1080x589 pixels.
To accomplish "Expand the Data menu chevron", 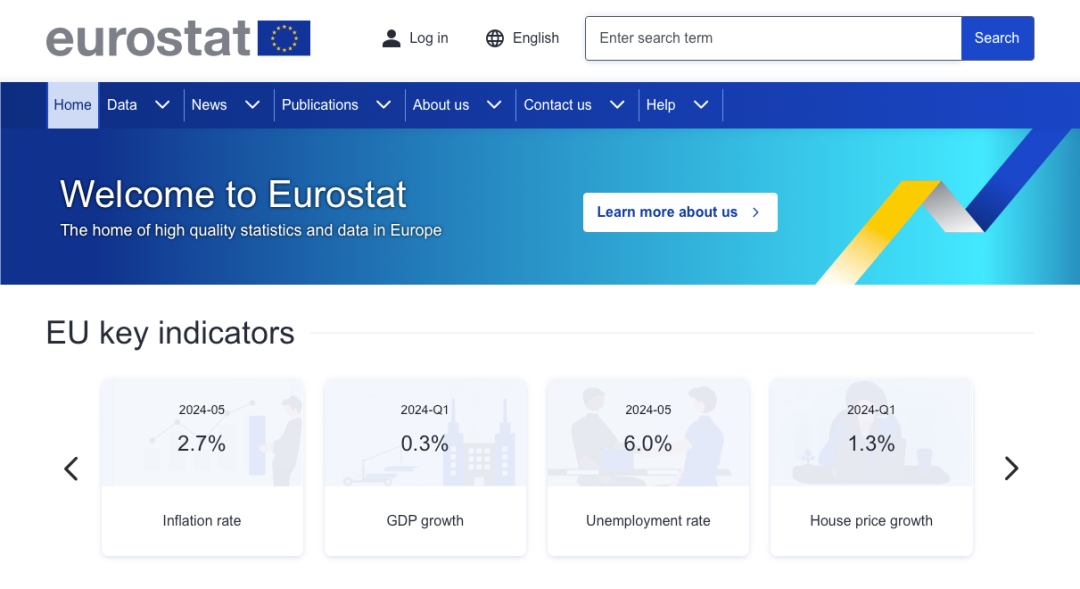I will click(x=162, y=105).
